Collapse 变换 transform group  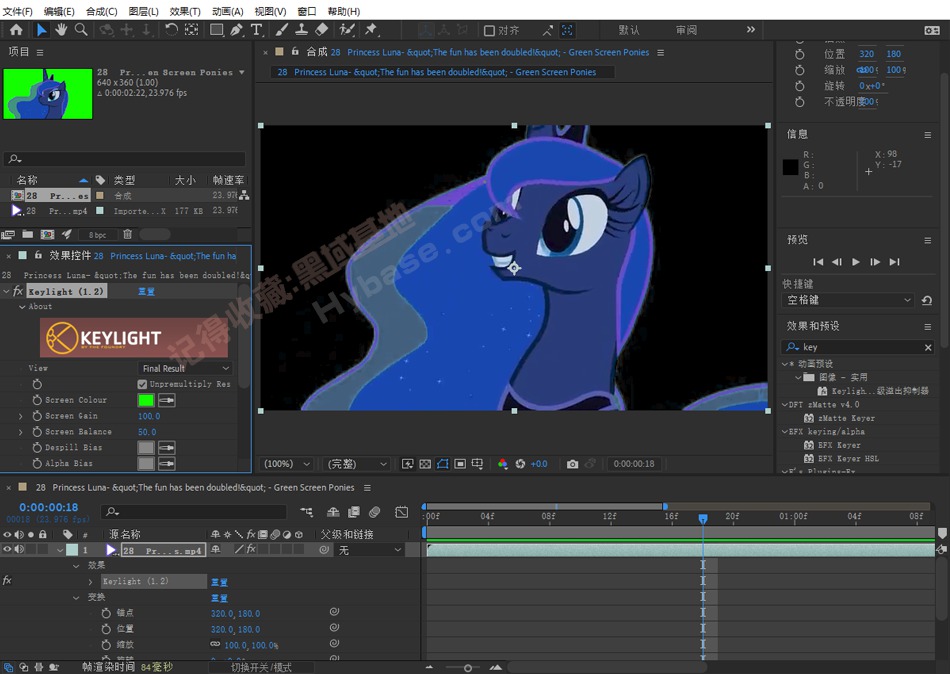coord(76,598)
